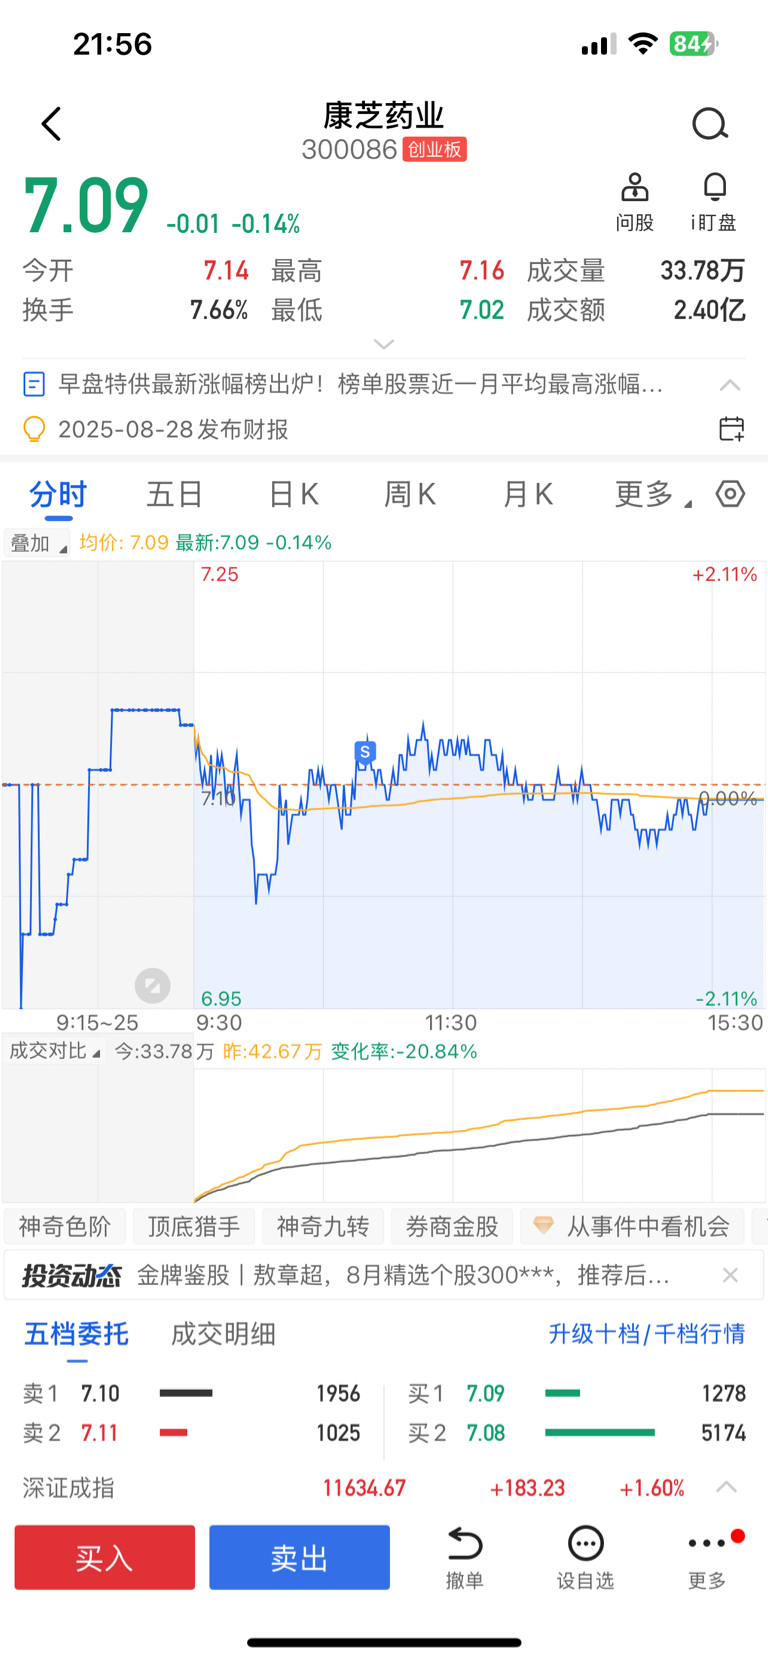Tap 均价: 7.09 label
The image size is (768, 1662).
[x=124, y=543]
